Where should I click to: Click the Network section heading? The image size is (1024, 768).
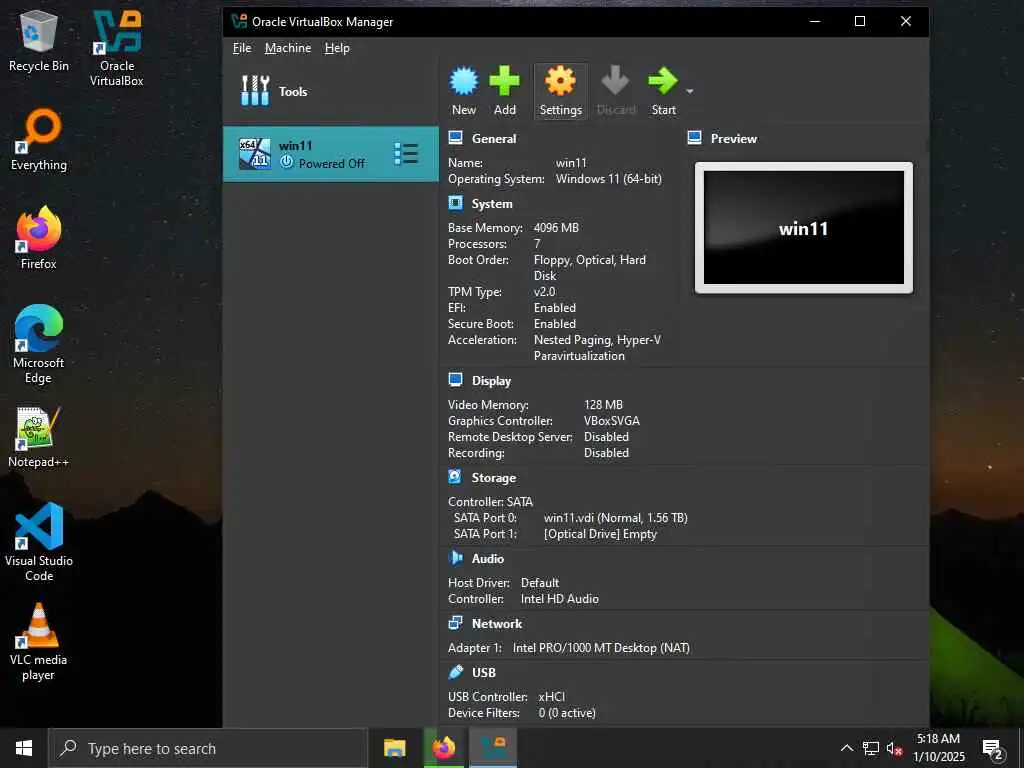coord(497,624)
